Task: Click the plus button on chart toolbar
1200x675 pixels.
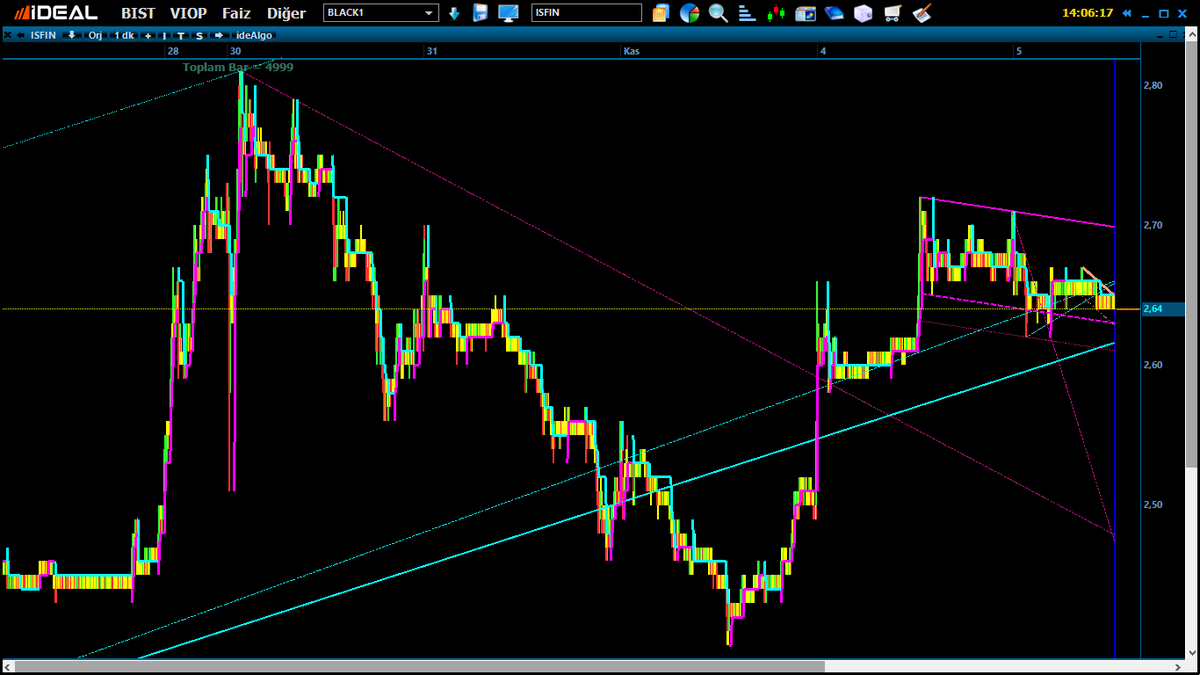Action: (x=148, y=35)
